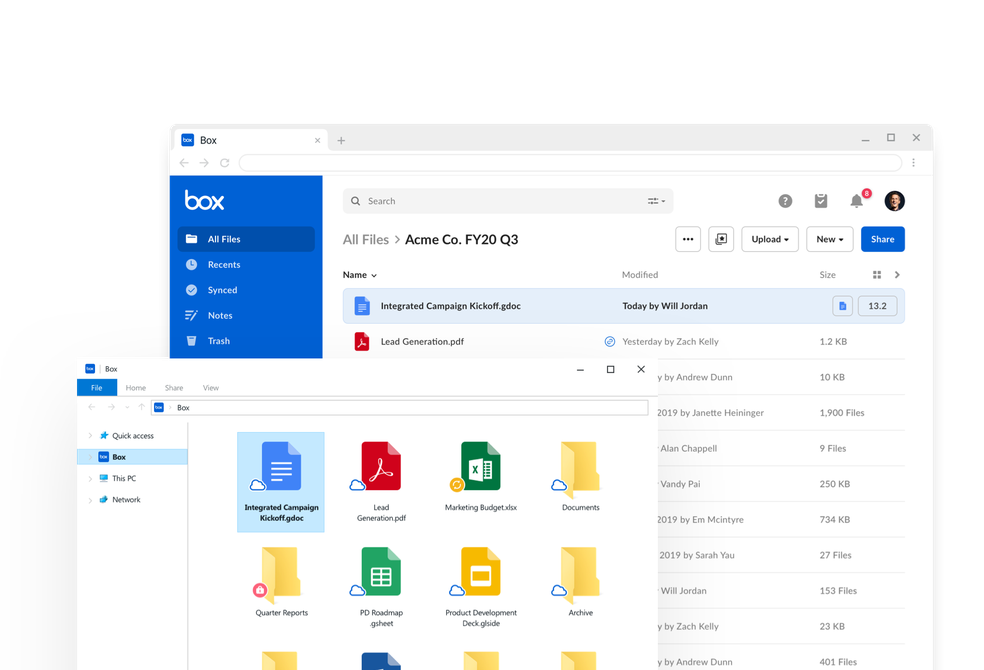Click the gdoc file icon in the web list
This screenshot has height=670, width=984.
(362, 306)
